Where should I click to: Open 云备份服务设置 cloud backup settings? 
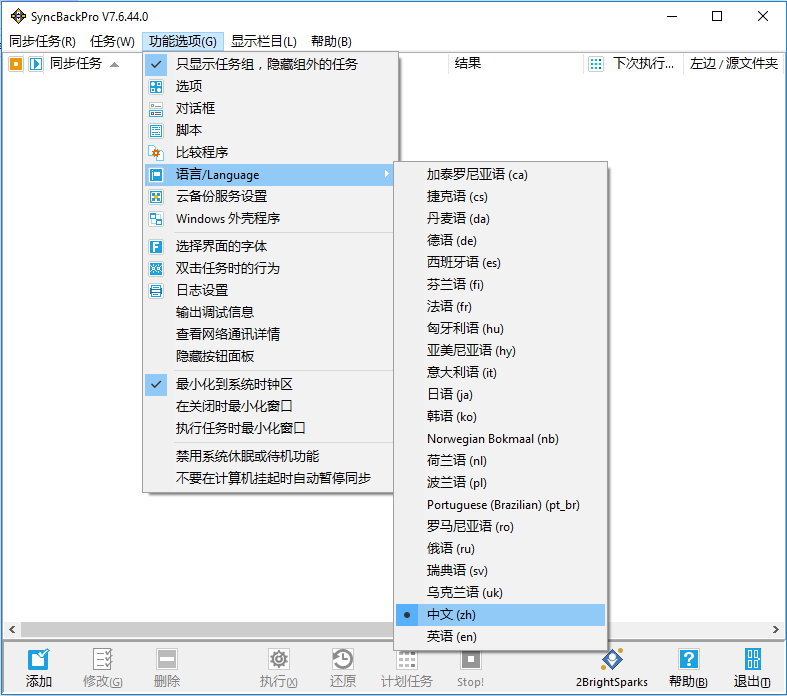coord(221,196)
